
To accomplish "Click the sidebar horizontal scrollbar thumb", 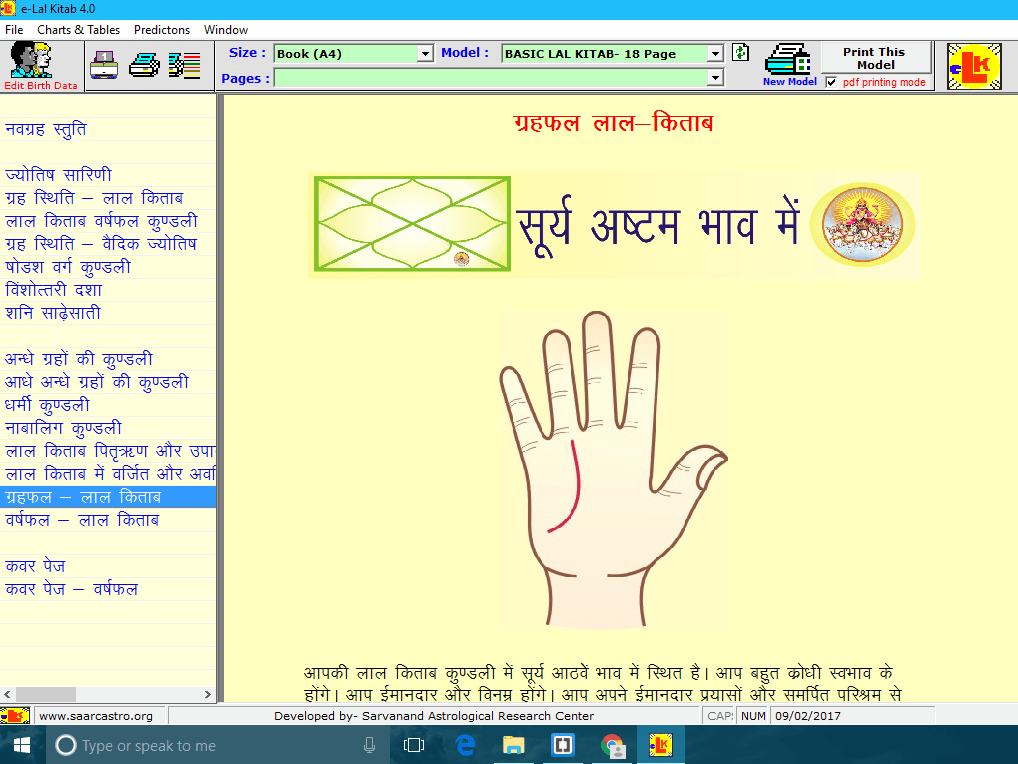I will click(45, 695).
